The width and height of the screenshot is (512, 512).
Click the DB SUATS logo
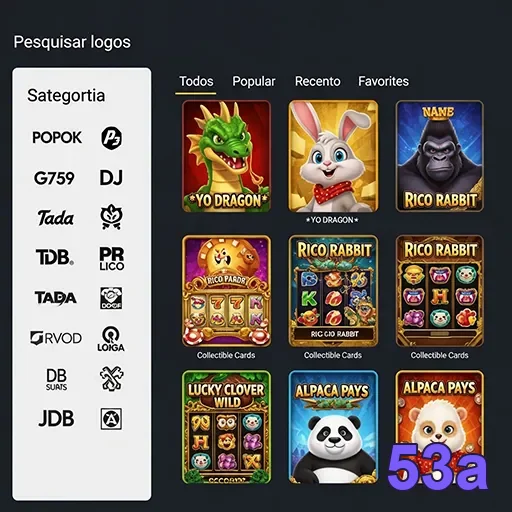[x=56, y=379]
